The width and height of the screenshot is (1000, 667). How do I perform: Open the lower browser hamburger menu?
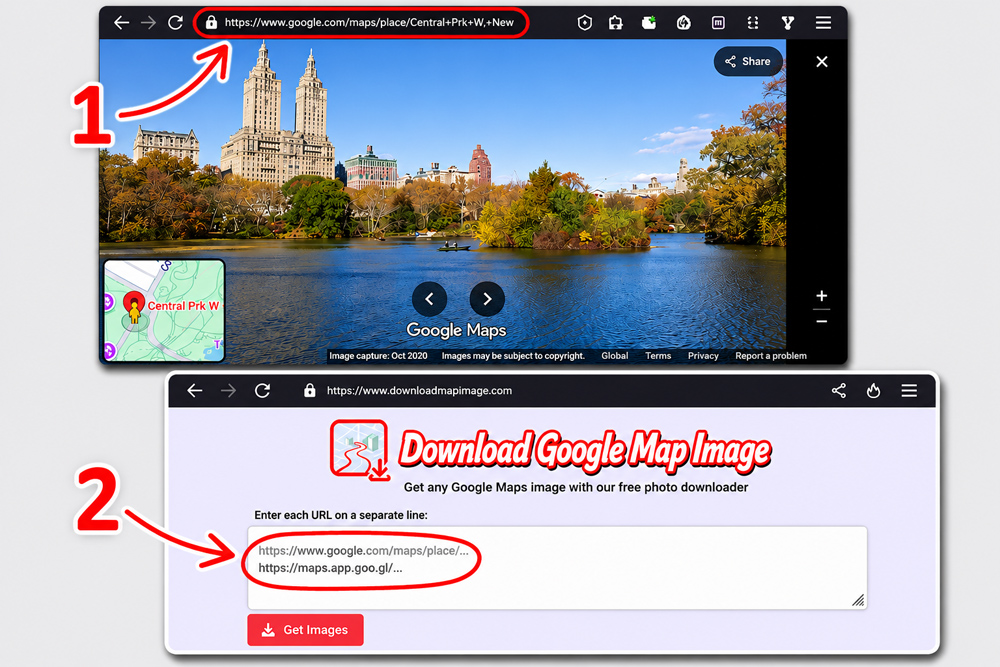tap(909, 390)
